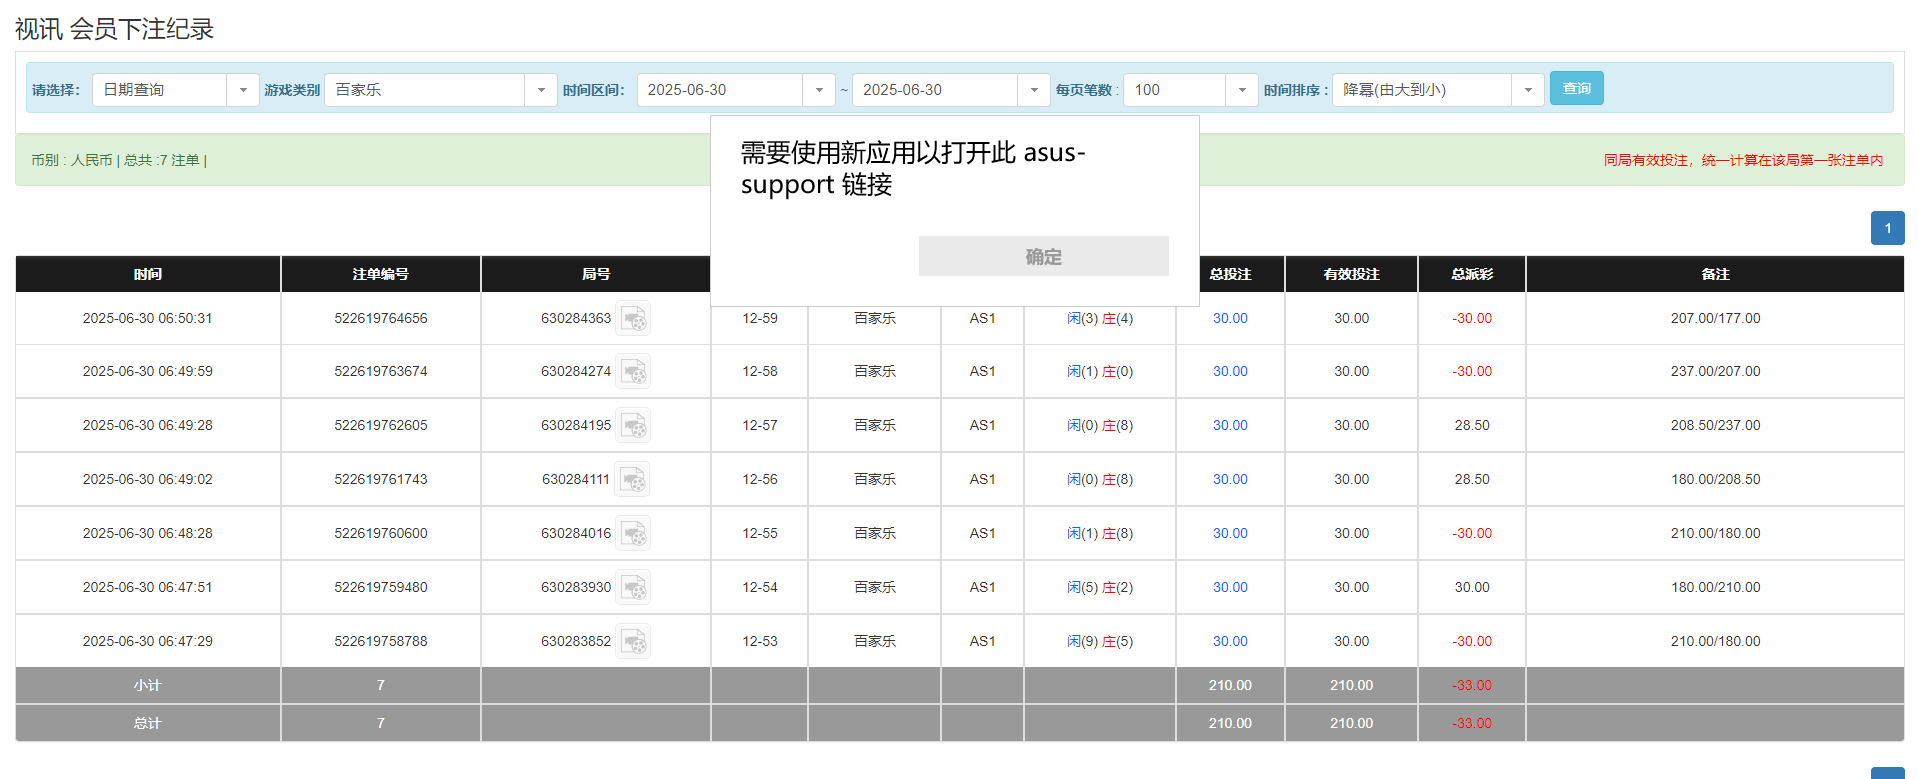This screenshot has height=779, width=1919.
Task: Click the 时间 column header
Action: click(x=148, y=274)
